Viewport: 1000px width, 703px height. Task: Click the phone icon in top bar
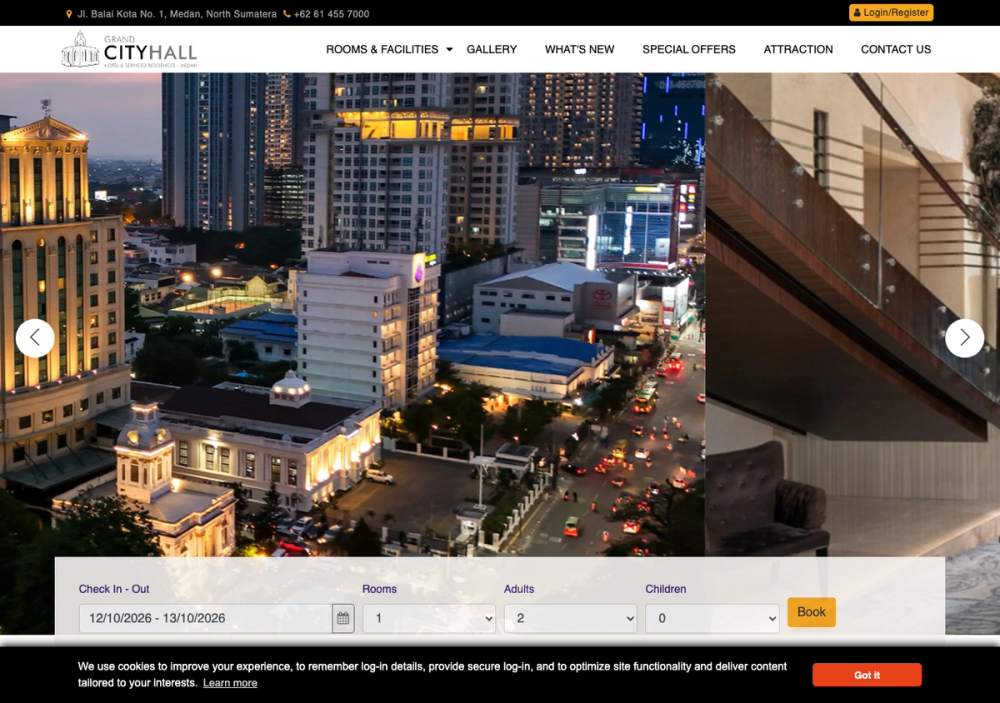[x=287, y=13]
